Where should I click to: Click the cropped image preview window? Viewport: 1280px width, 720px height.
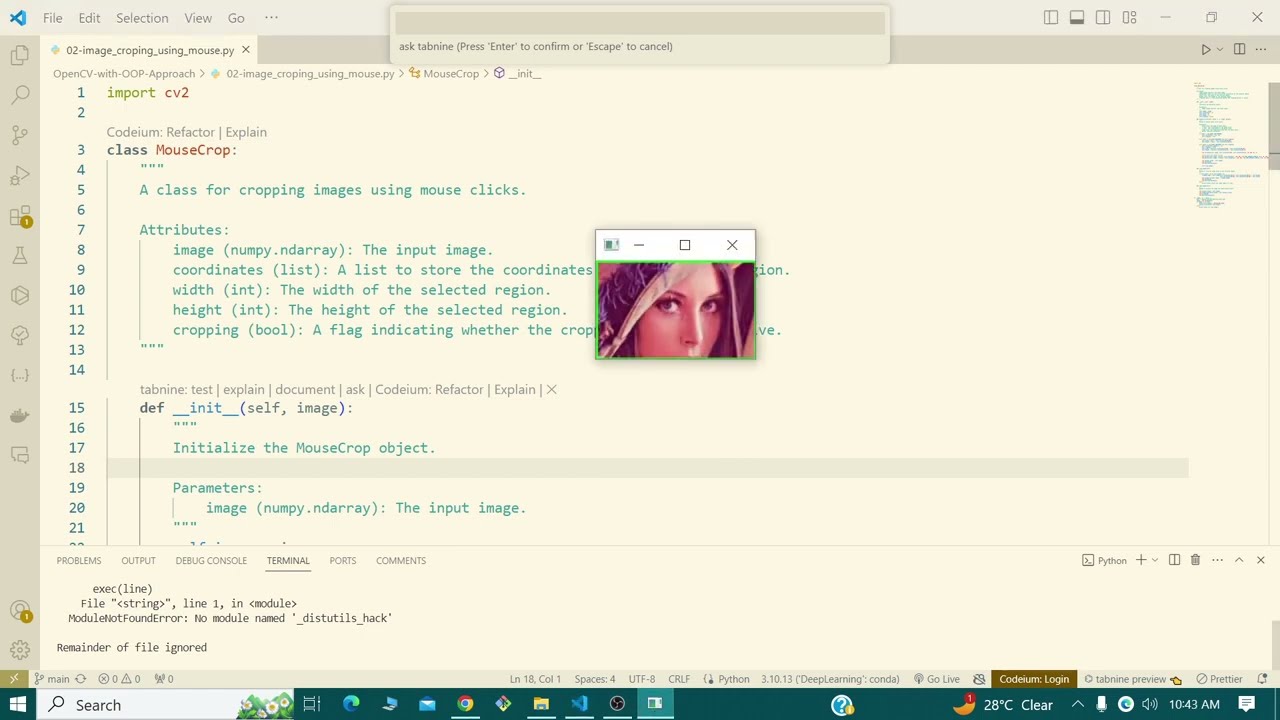(675, 309)
